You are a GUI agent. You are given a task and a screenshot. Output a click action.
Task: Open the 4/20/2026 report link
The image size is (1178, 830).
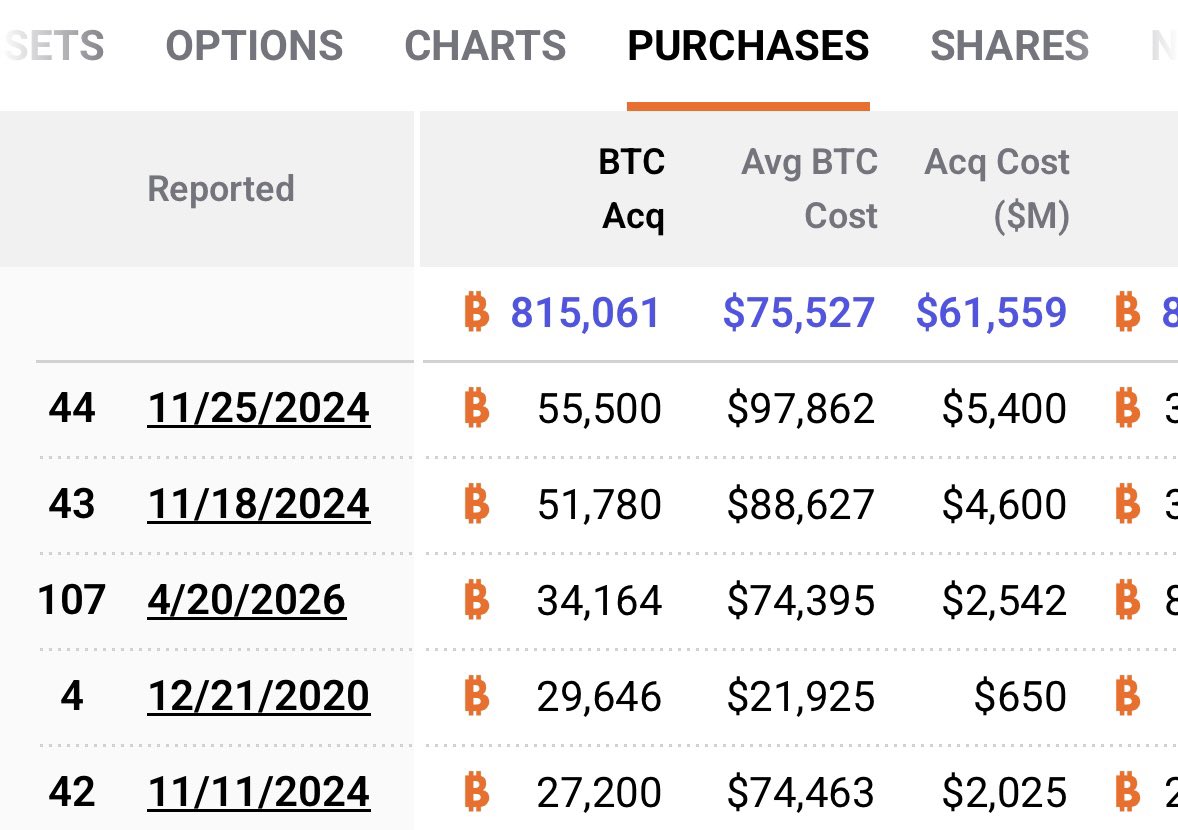click(x=247, y=600)
